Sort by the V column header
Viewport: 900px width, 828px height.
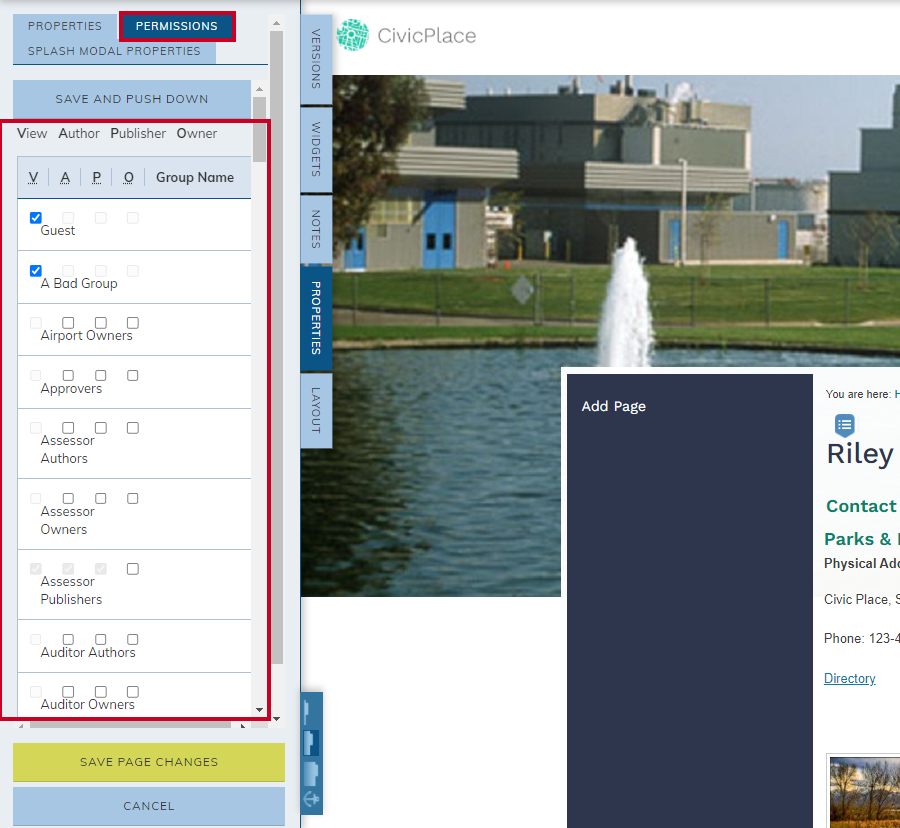[33, 177]
